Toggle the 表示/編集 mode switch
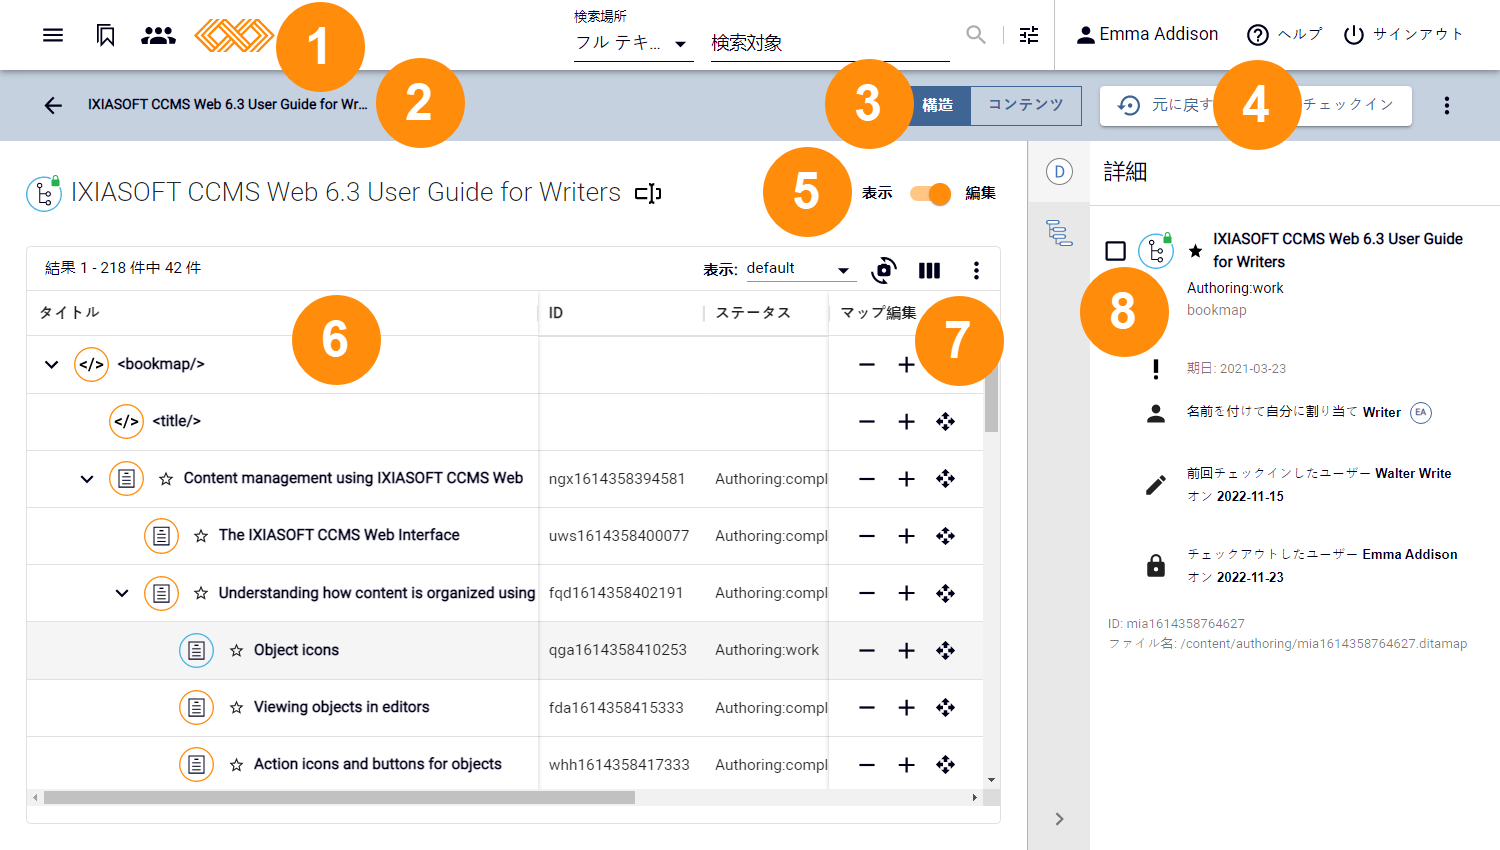This screenshot has height=850, width=1500. point(930,193)
